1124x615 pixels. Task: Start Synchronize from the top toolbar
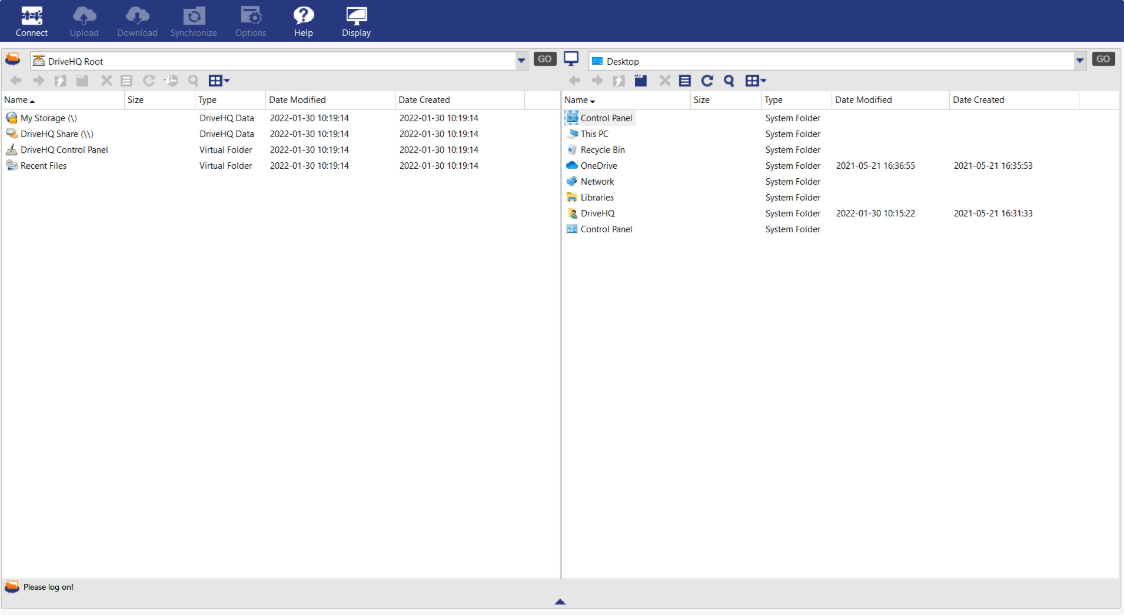(194, 22)
